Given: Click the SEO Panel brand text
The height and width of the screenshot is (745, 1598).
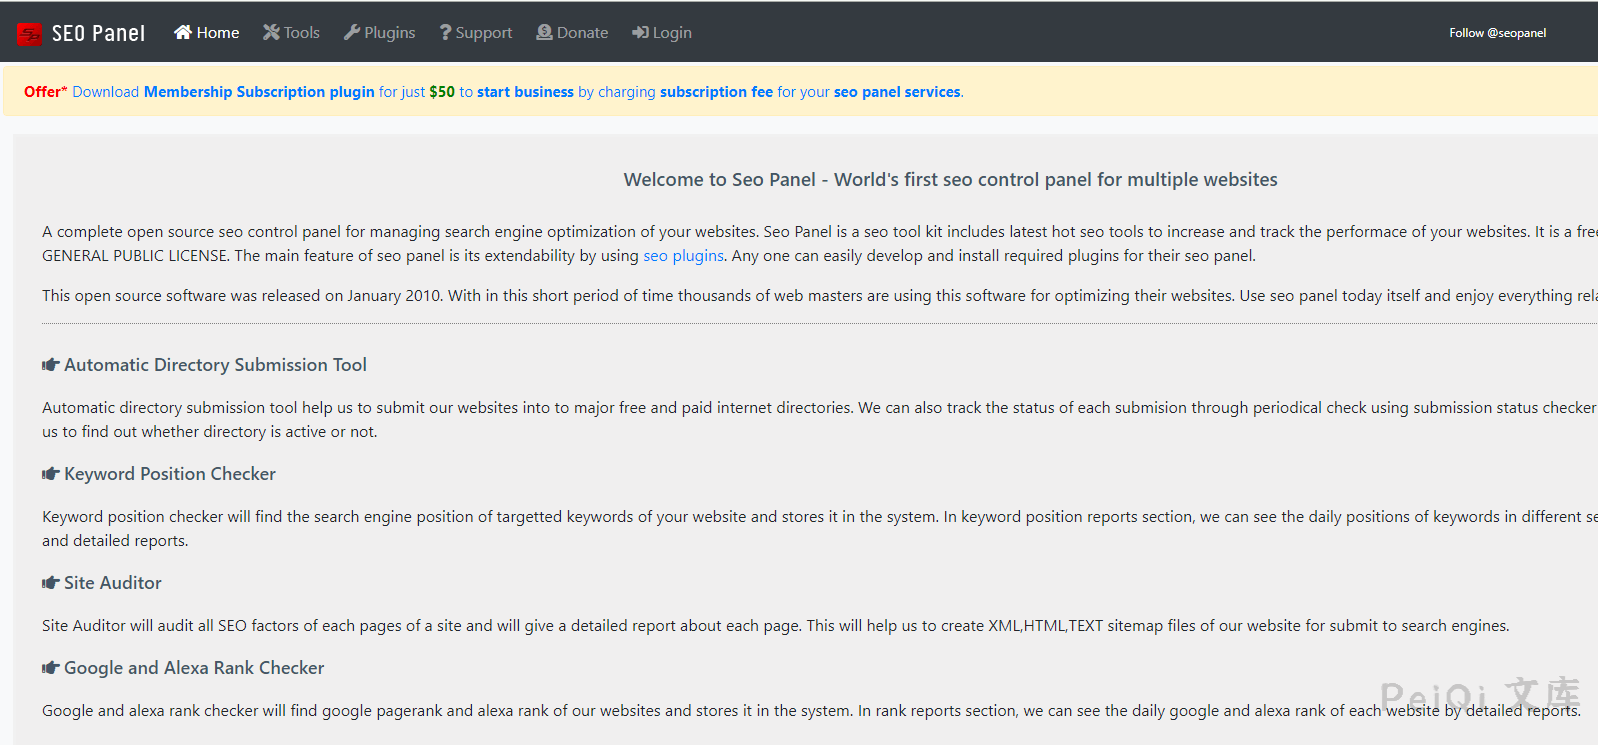Looking at the screenshot, I should (98, 33).
